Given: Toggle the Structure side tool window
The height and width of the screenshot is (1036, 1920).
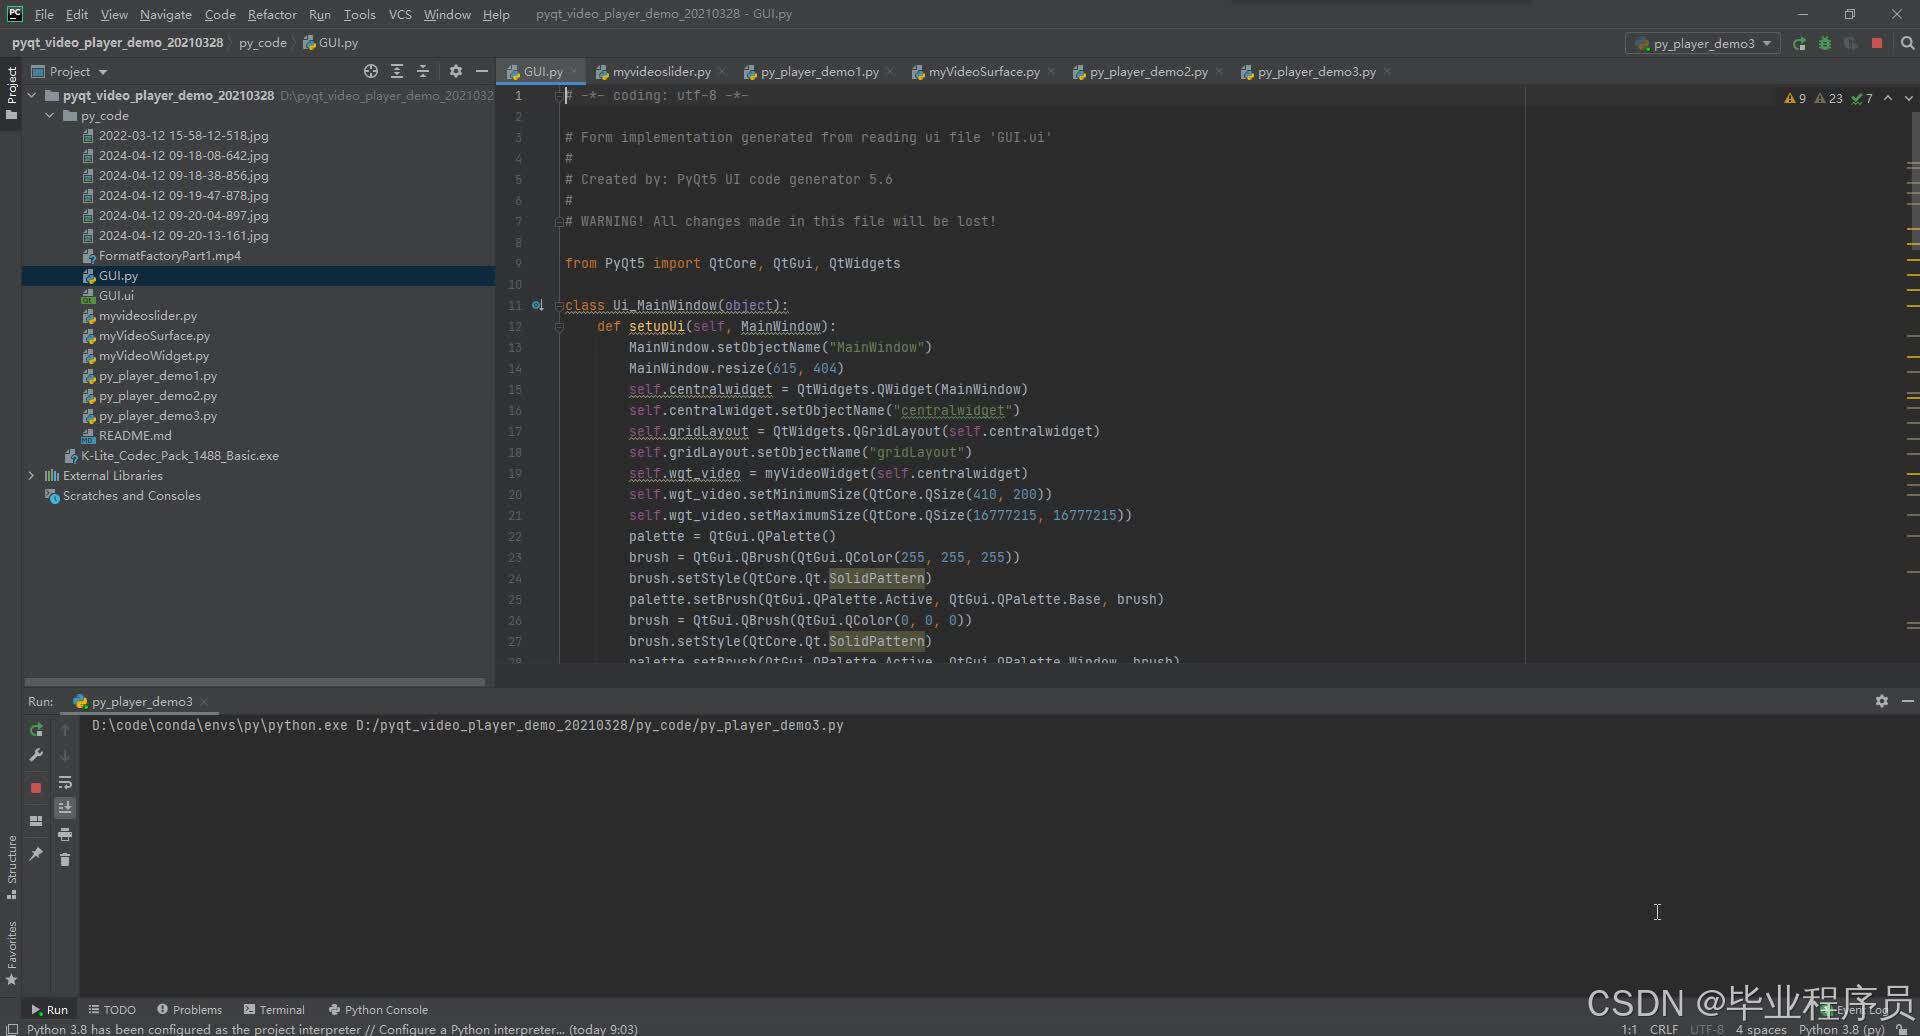Looking at the screenshot, I should coord(11,867).
